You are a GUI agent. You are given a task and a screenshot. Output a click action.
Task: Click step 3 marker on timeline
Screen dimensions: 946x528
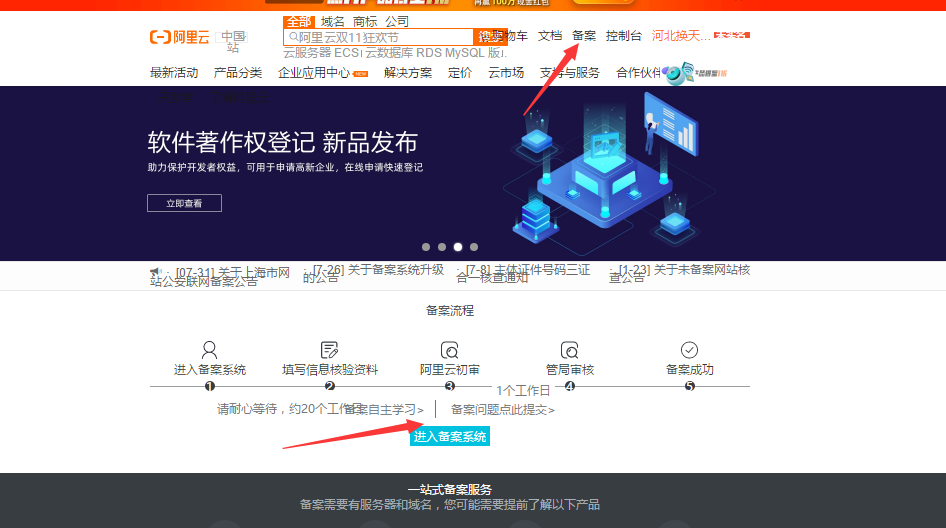[449, 386]
